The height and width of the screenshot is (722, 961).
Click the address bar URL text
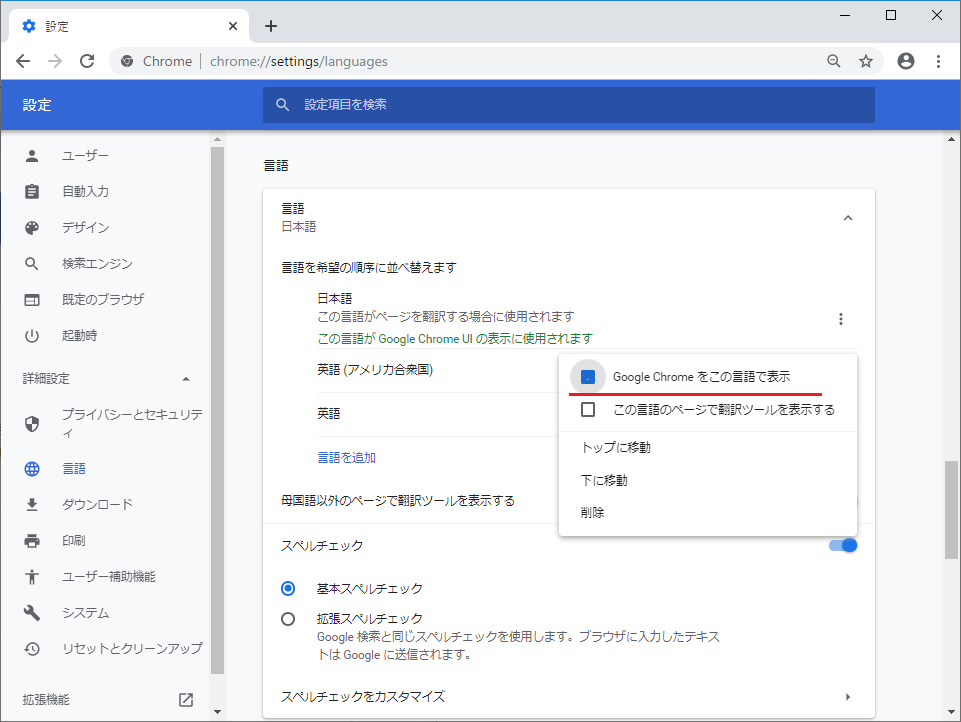(298, 61)
